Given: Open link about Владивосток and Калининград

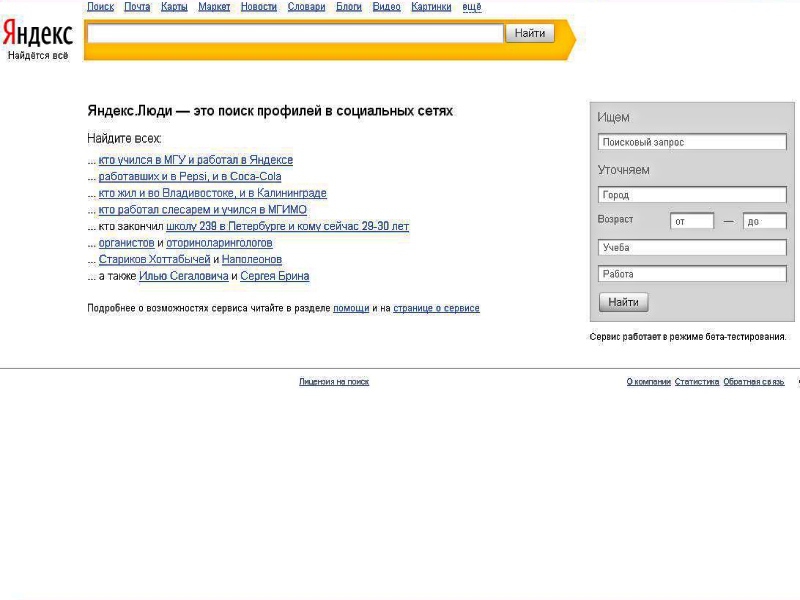Looking at the screenshot, I should [212, 193].
